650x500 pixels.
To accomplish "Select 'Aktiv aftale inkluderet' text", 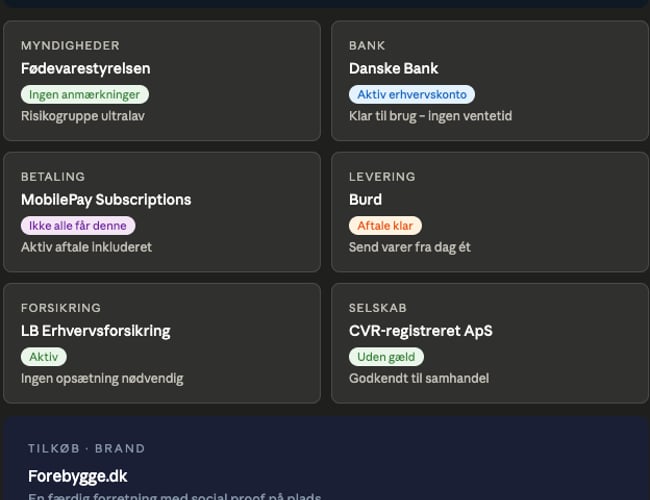I will [x=86, y=247].
